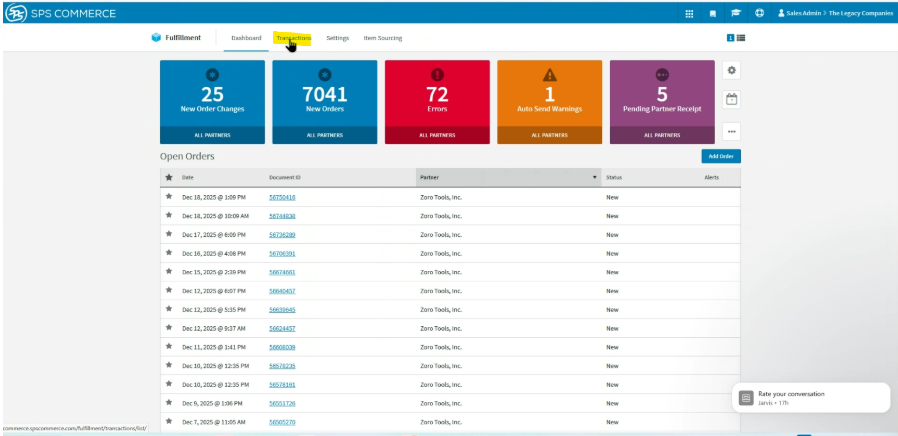The width and height of the screenshot is (898, 436).
Task: Click Zoro Tools, Inc. in Dec 16 row
Action: tap(441, 253)
